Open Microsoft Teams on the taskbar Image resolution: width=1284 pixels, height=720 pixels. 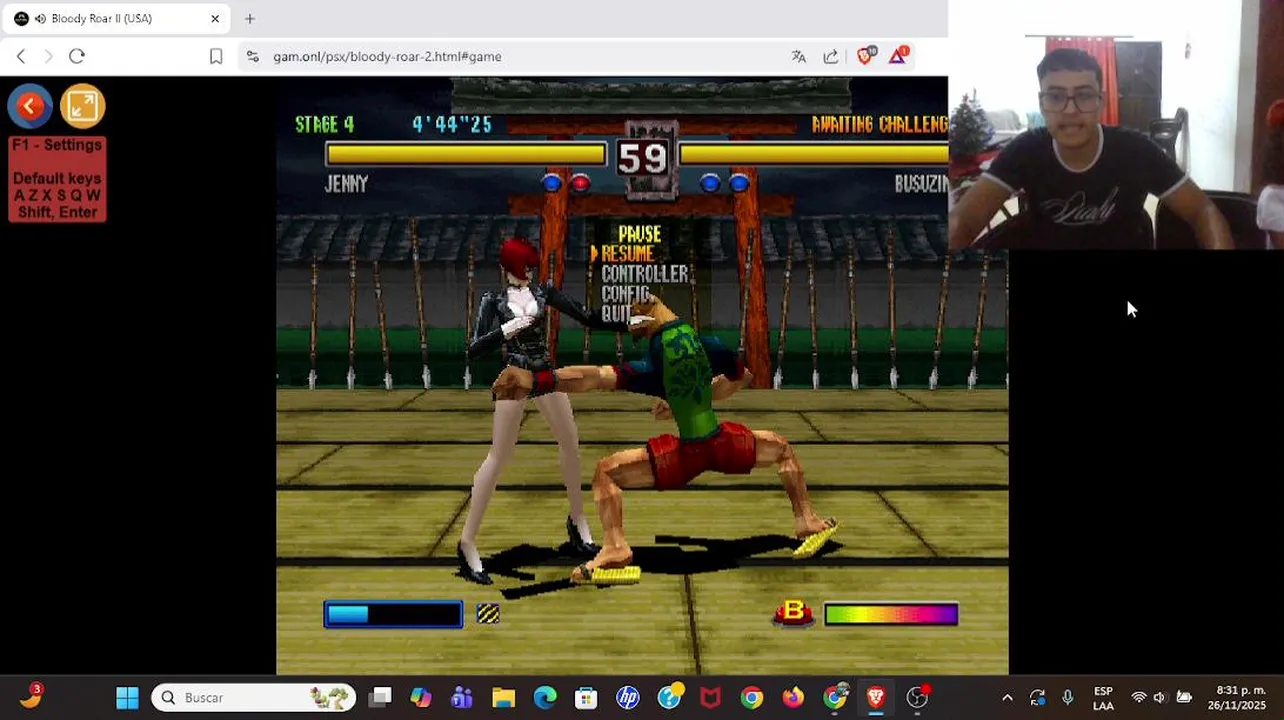[462, 697]
